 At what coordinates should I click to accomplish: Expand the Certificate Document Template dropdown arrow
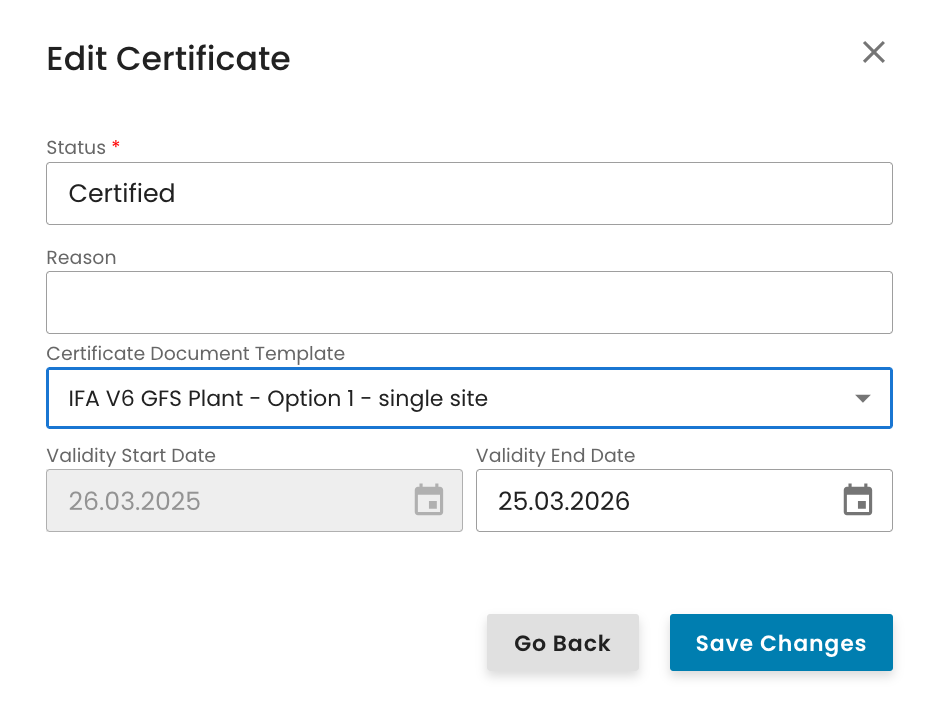click(x=862, y=398)
